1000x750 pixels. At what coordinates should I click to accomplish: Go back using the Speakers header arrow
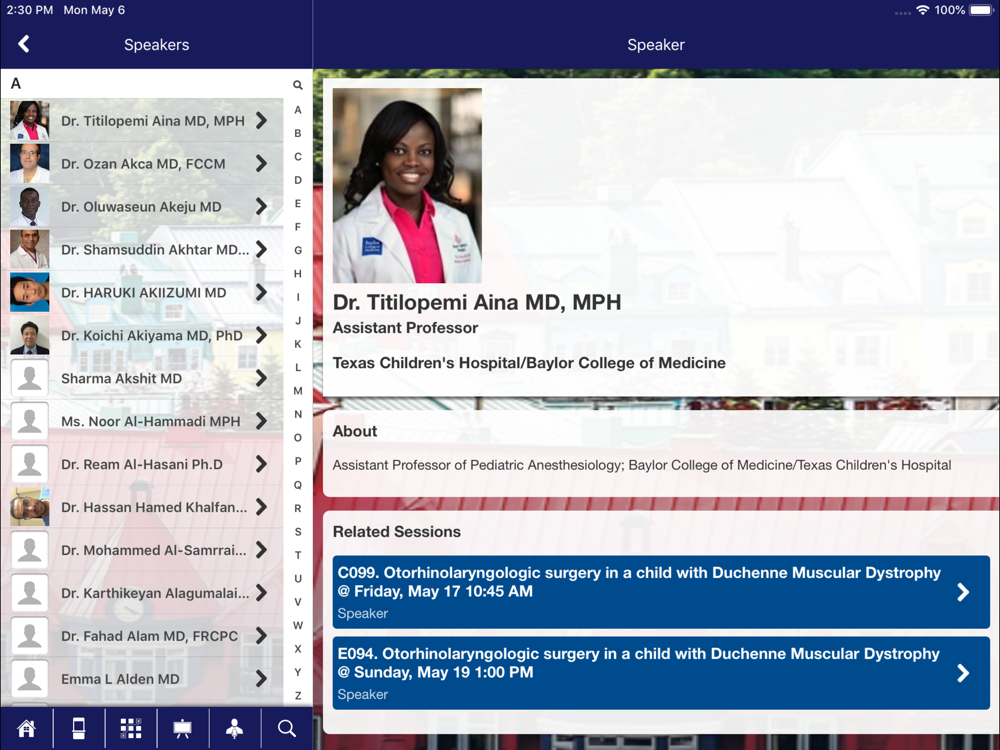(24, 44)
